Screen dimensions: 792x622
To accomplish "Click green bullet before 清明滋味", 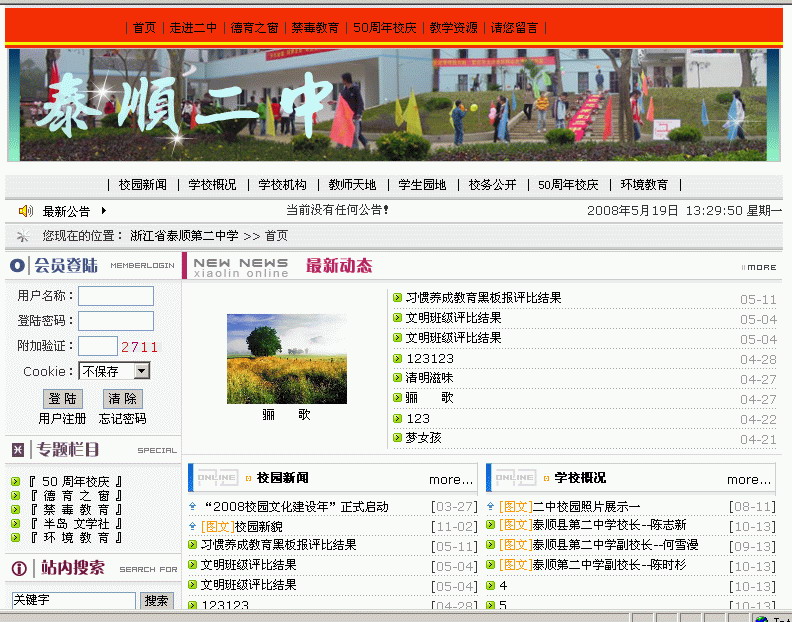I will (x=398, y=378).
